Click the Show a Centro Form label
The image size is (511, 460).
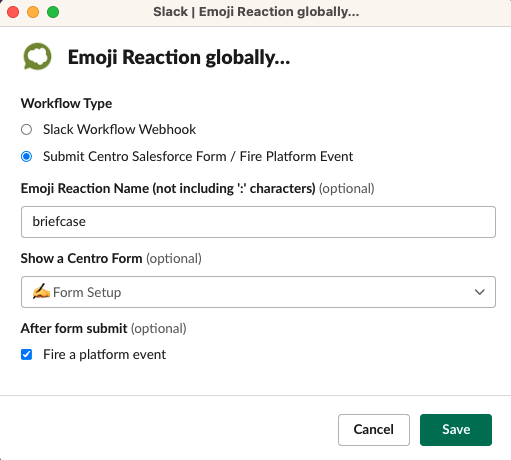(82, 258)
